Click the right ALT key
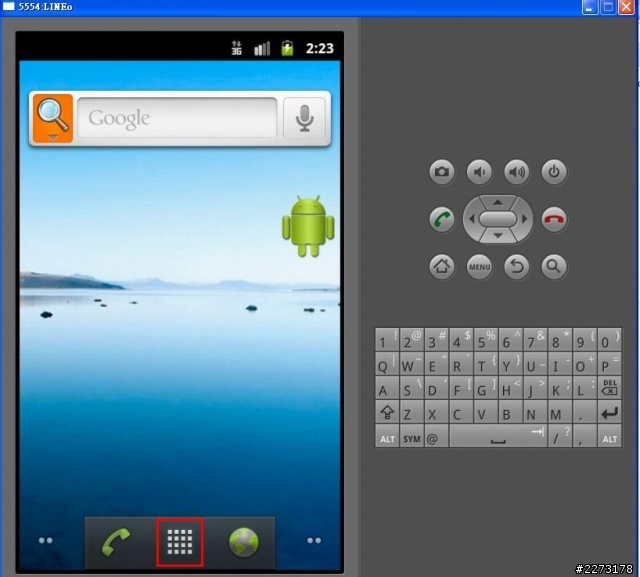This screenshot has width=640, height=577. click(609, 436)
